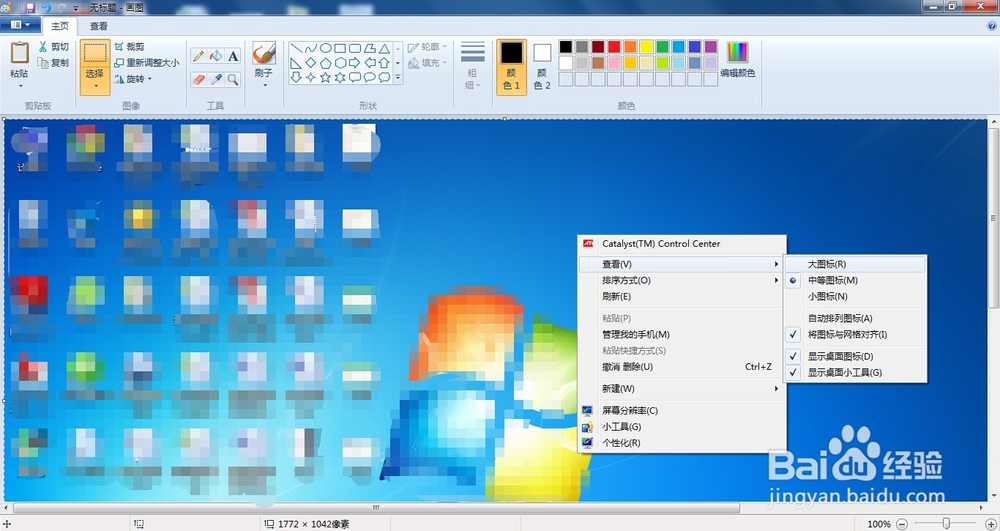Click the horizontal canvas scrollbar

tap(376, 508)
